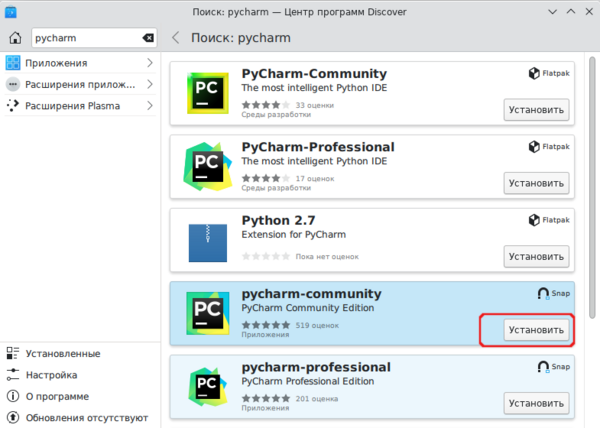Install pycharm-community Snap package

[x=536, y=330]
